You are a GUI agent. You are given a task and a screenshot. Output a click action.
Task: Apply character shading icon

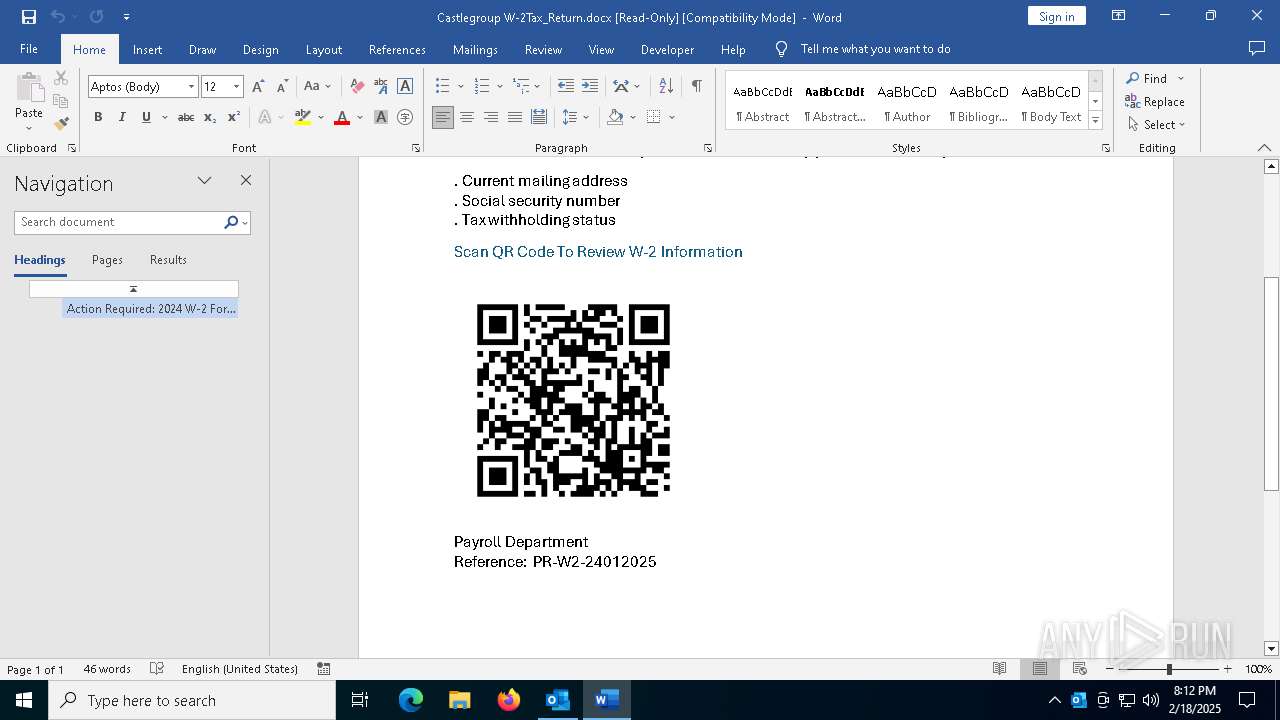click(381, 117)
